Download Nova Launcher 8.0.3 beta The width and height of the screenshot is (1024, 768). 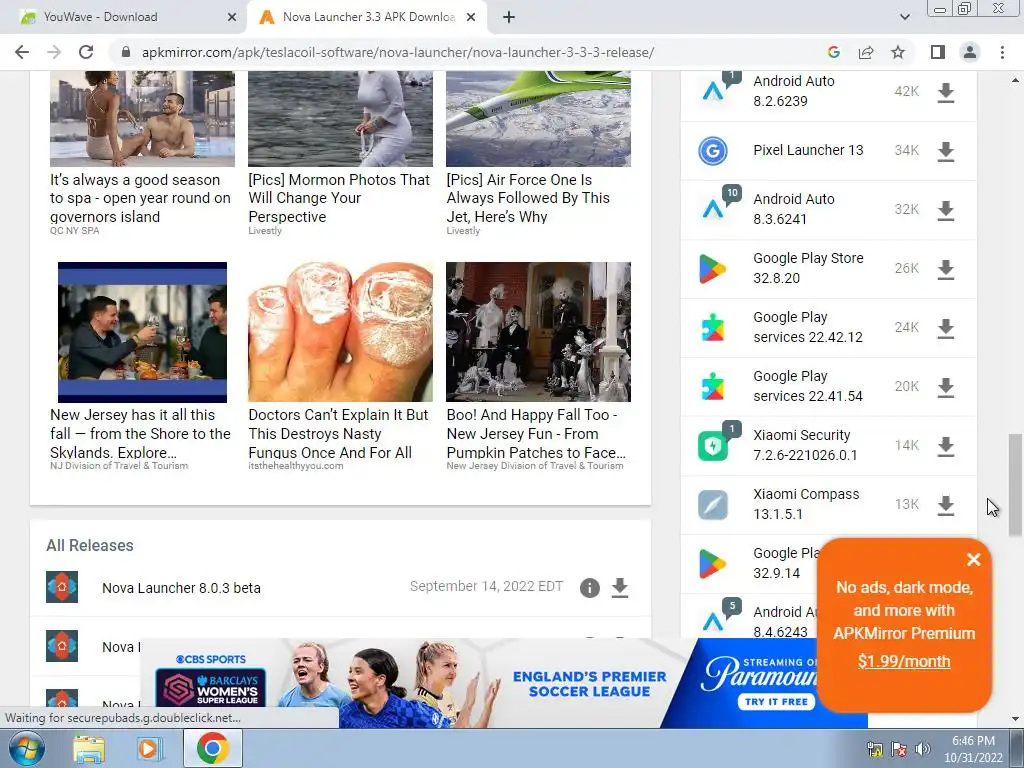[620, 588]
